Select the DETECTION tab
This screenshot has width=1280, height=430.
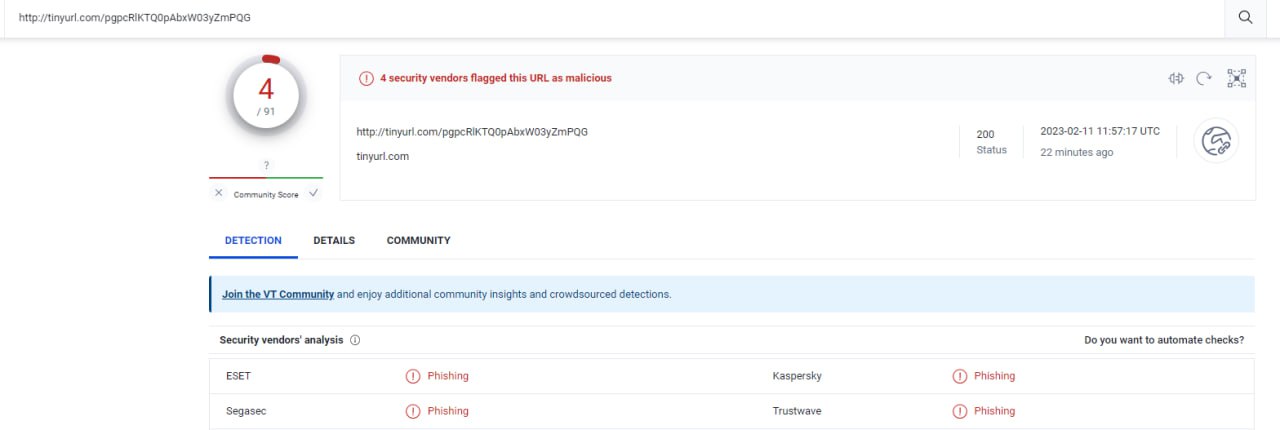(x=253, y=241)
